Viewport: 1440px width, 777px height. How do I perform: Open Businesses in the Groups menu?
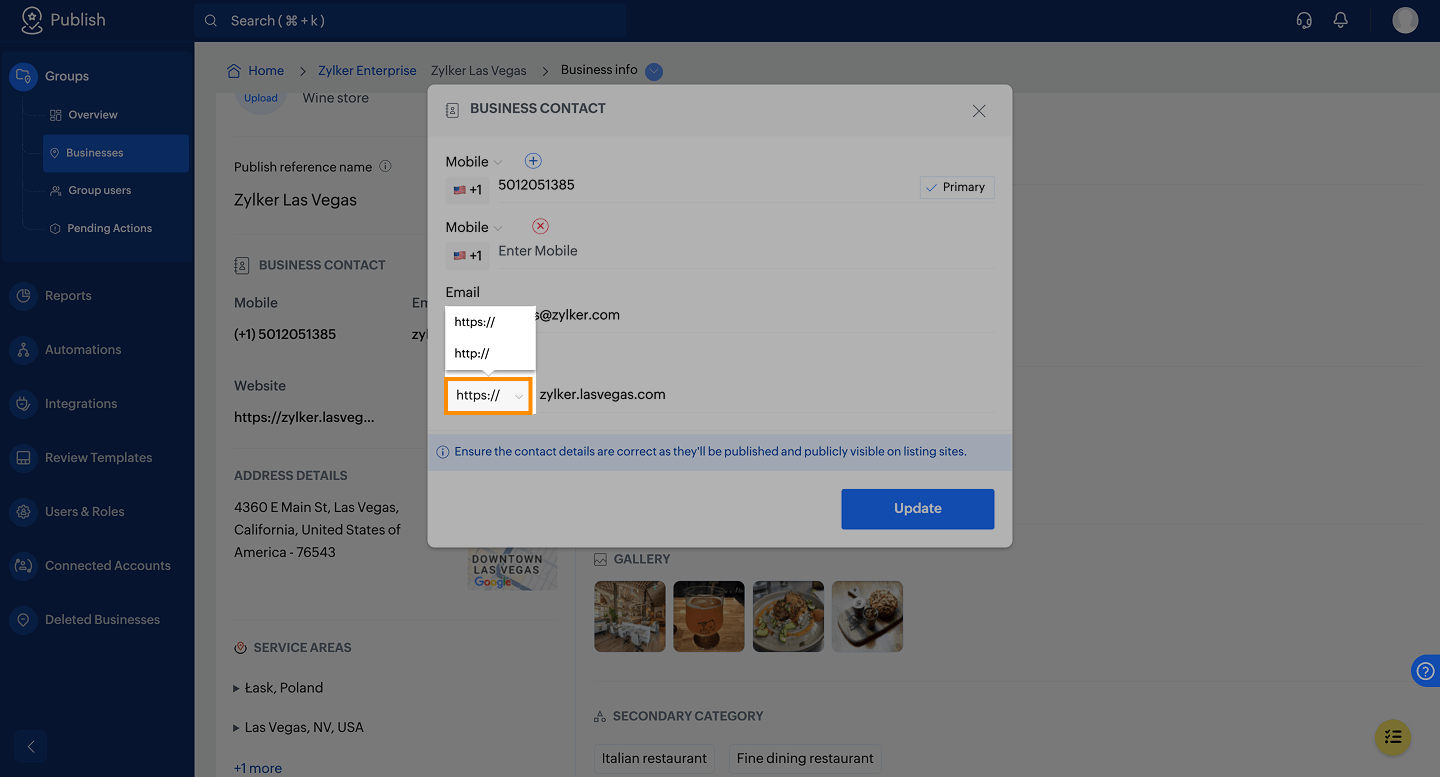[x=115, y=153]
